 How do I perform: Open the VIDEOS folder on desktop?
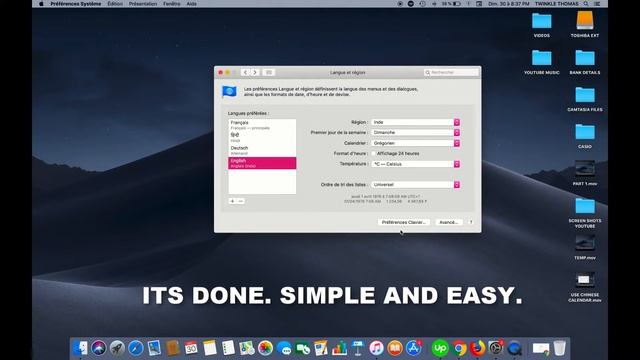coord(542,21)
